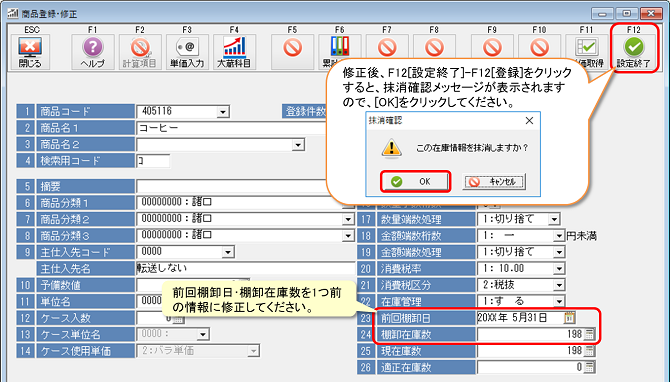Expand 主仕入先コード dropdown

(228, 252)
